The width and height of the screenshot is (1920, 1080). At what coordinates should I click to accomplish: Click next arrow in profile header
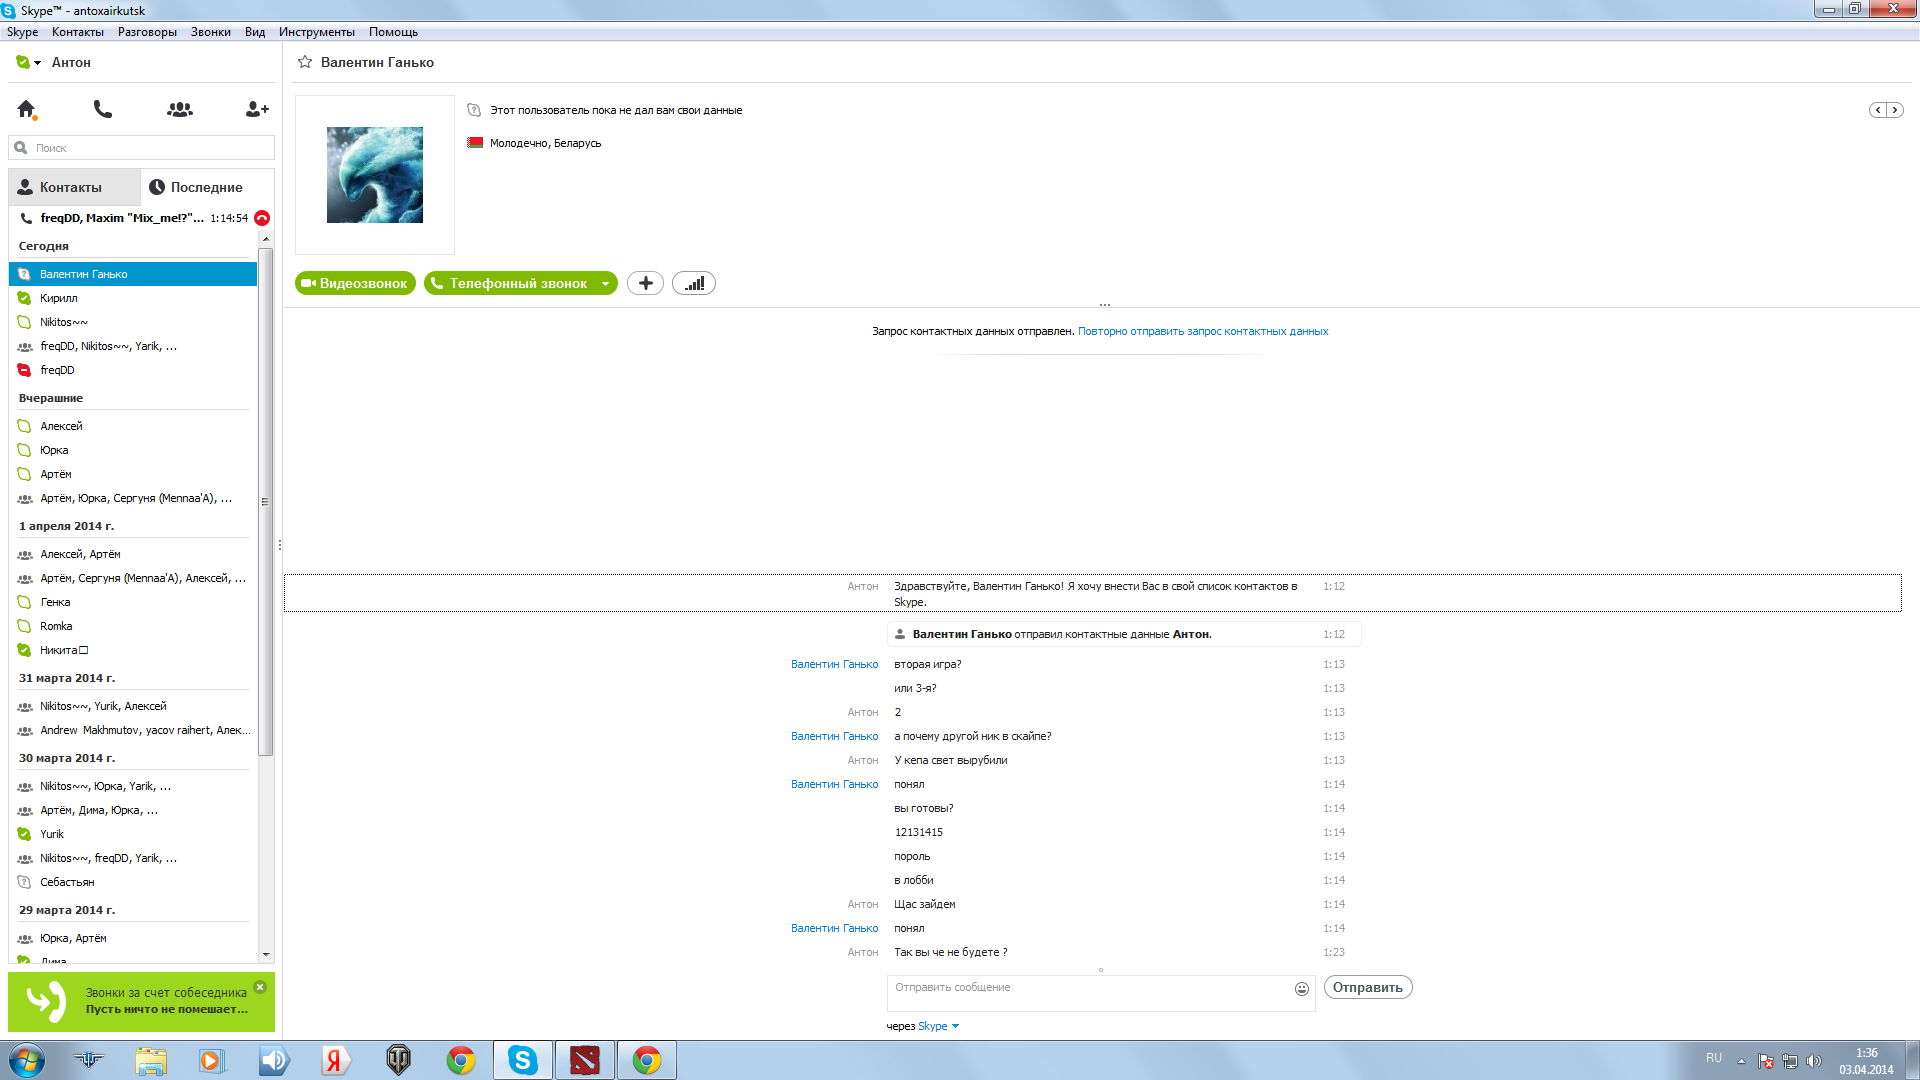point(1895,110)
